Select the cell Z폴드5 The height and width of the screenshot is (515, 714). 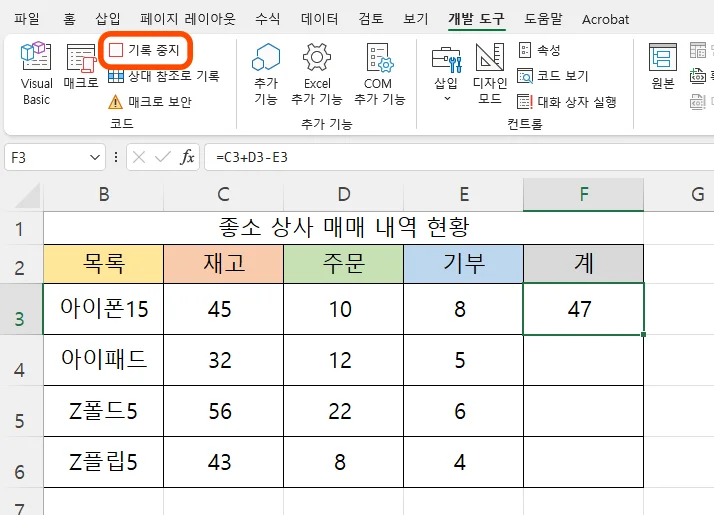(x=103, y=411)
